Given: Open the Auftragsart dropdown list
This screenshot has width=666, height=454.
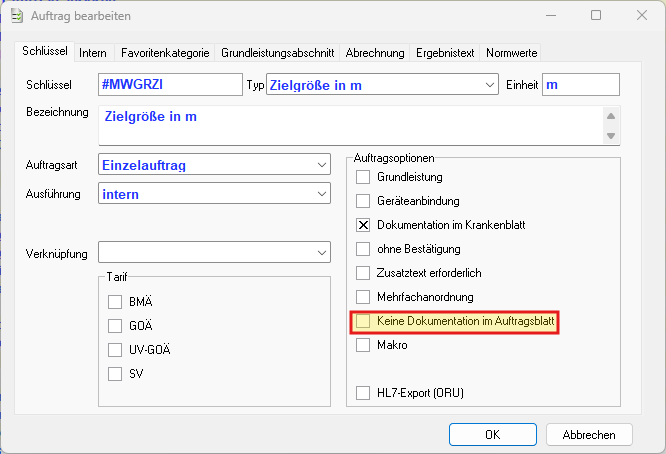Looking at the screenshot, I should pyautogui.click(x=320, y=164).
